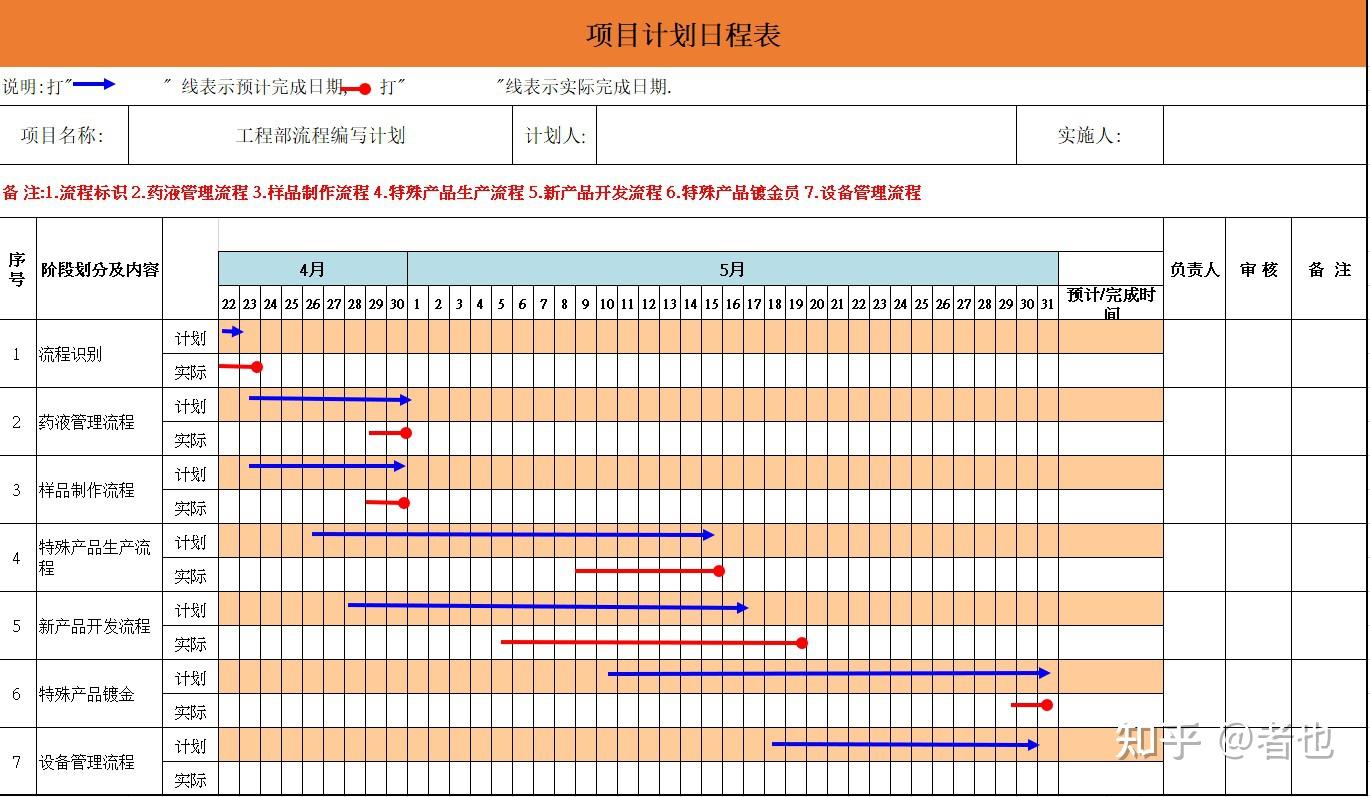Select the April 22 date cell

click(x=229, y=303)
